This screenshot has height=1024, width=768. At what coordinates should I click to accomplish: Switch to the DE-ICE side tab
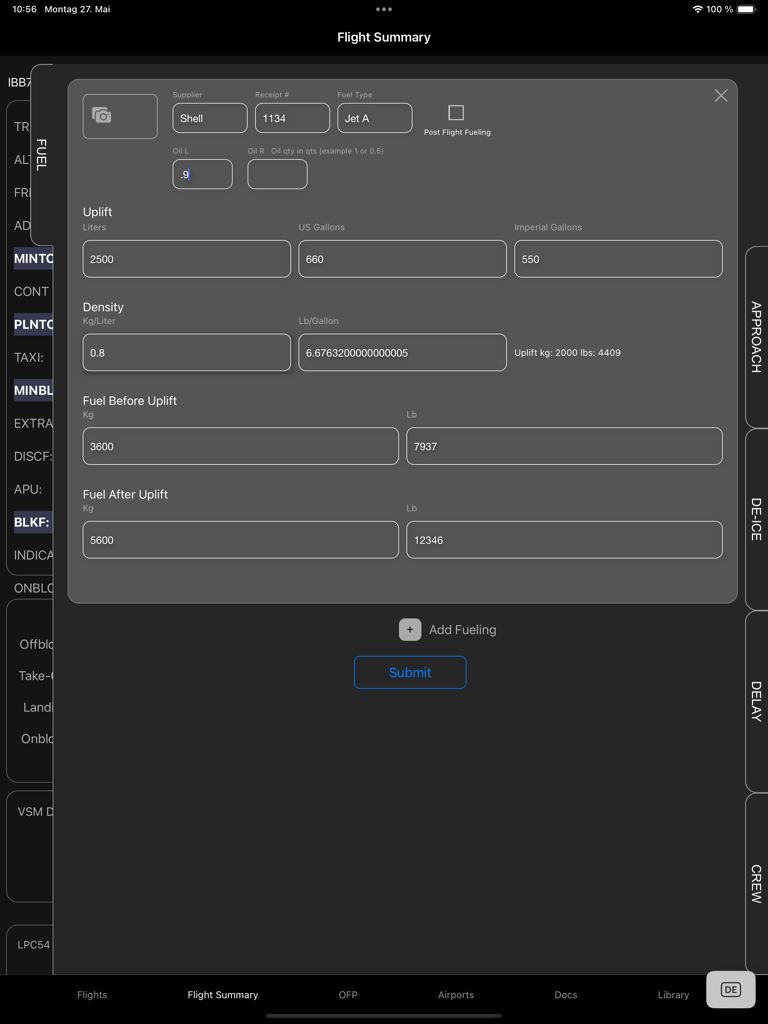(756, 519)
